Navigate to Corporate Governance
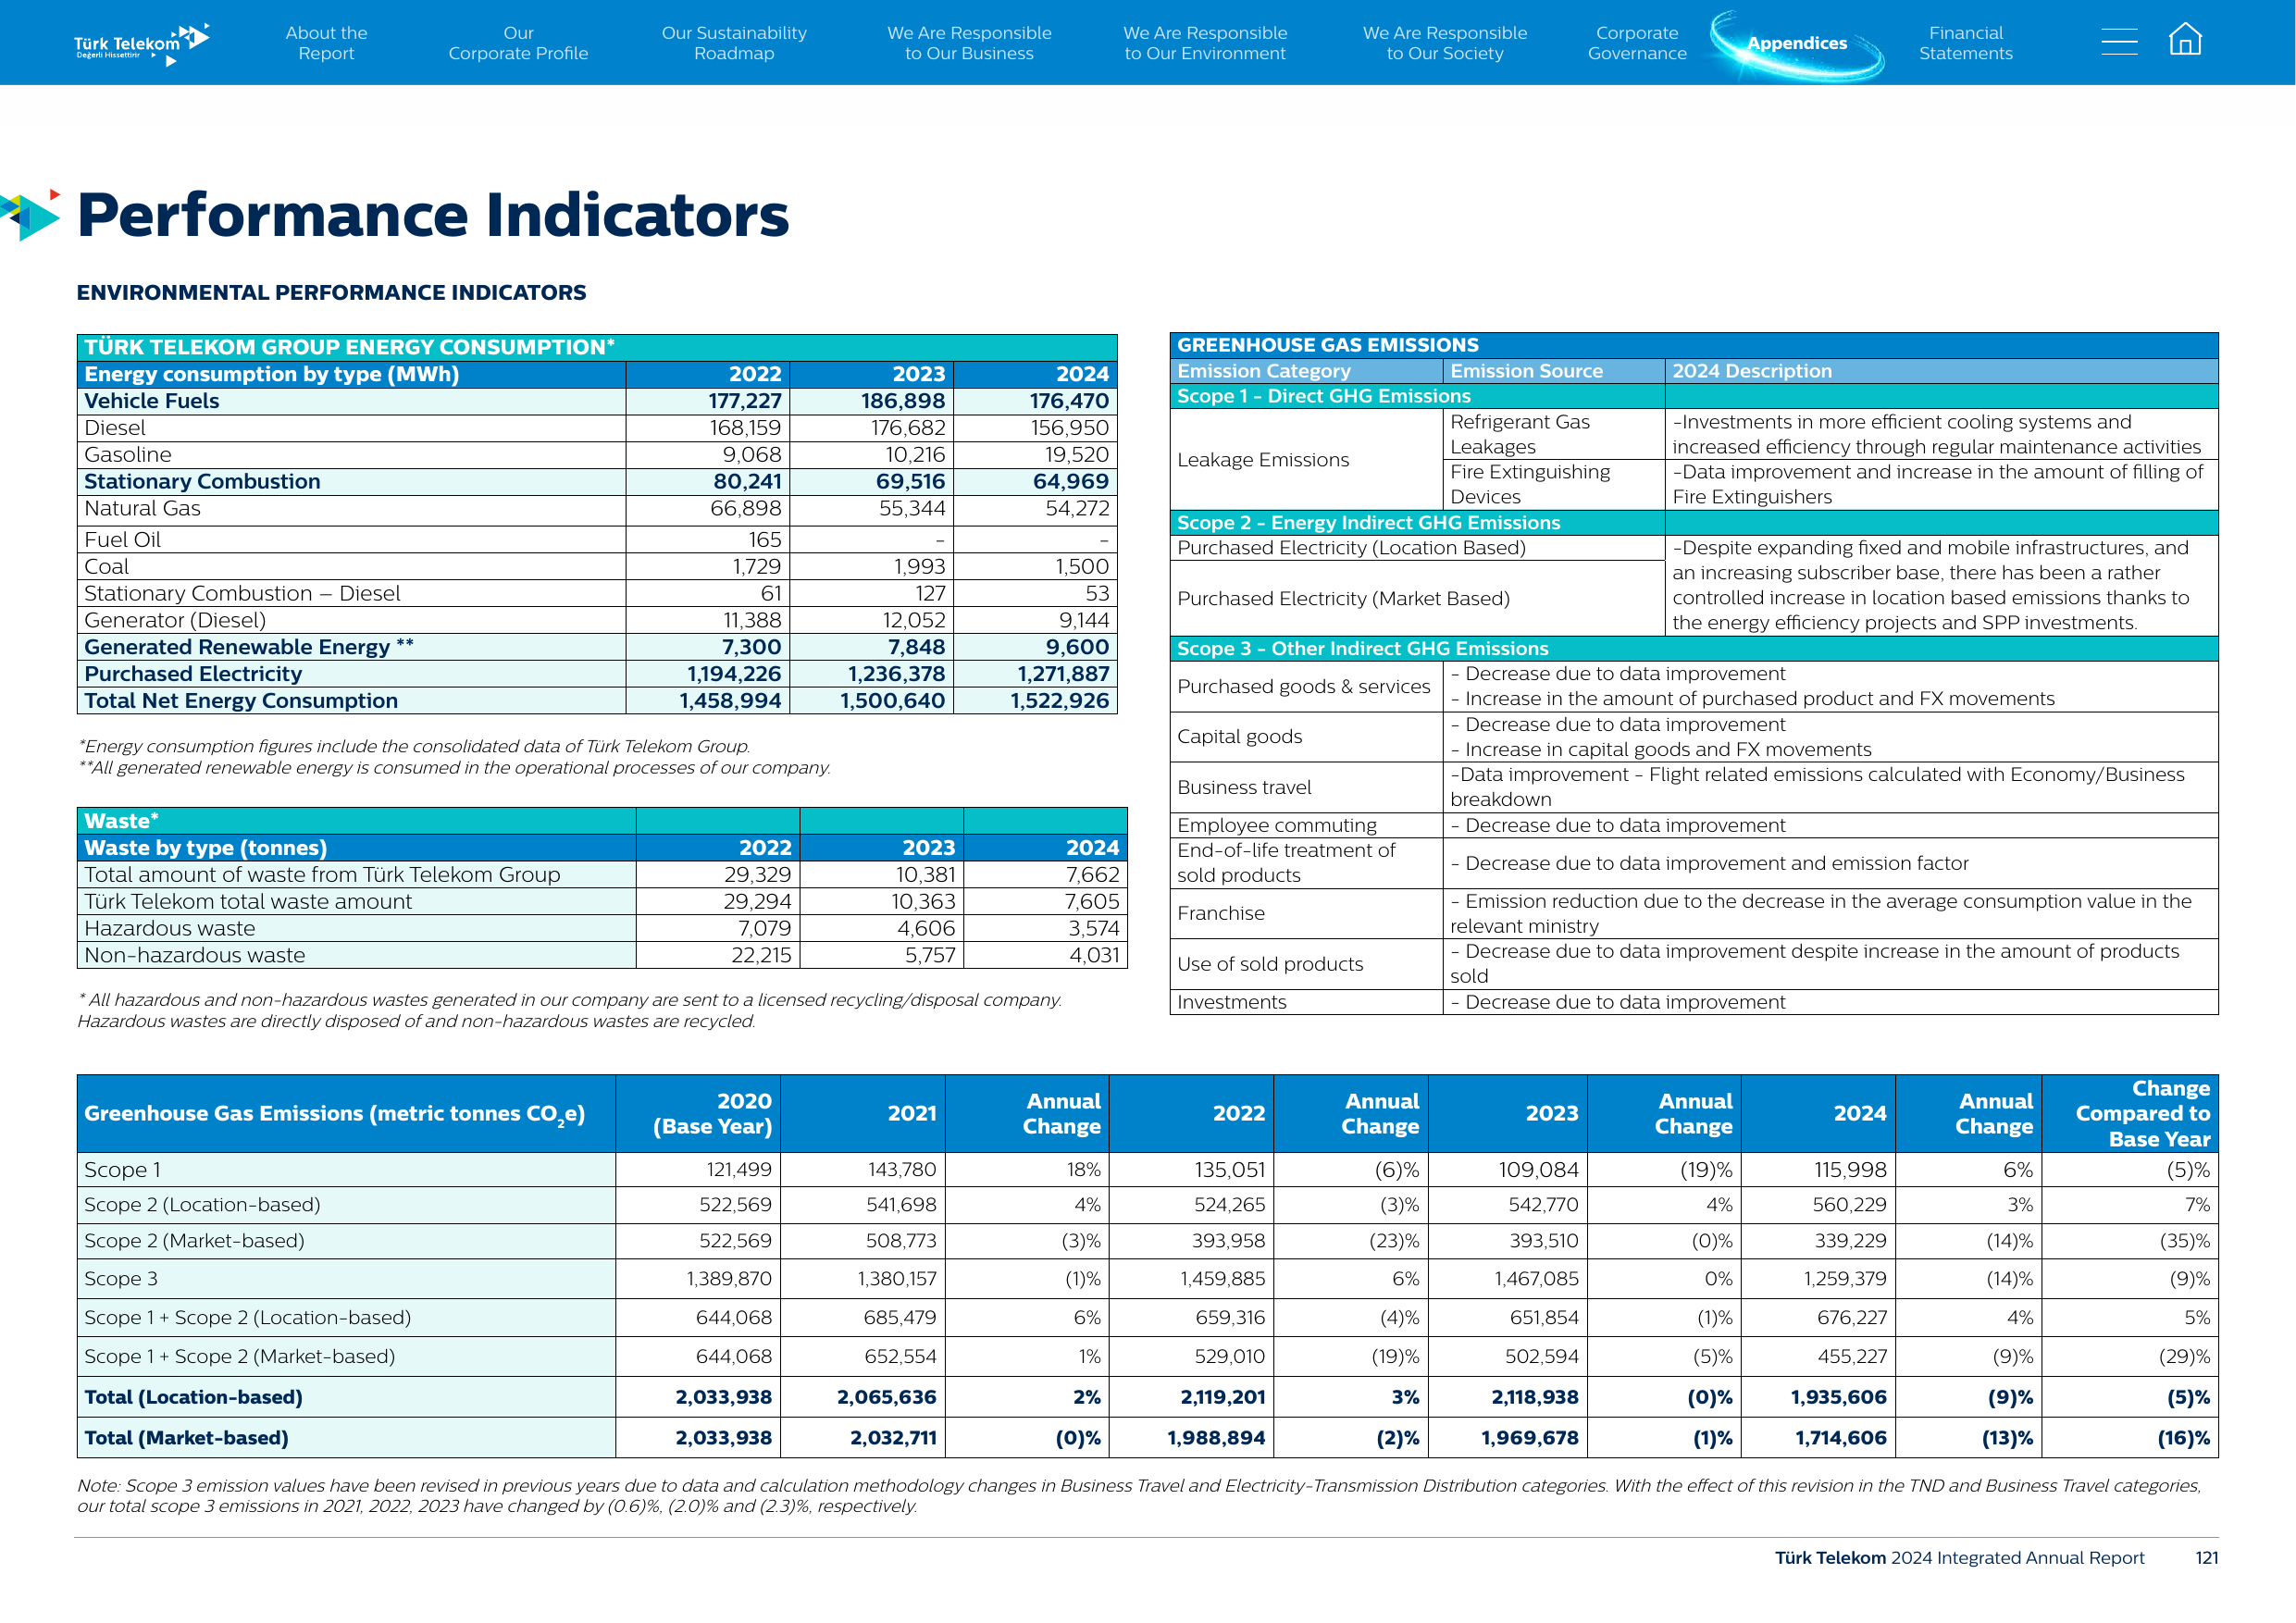The height and width of the screenshot is (1623, 2296). click(x=1637, y=43)
